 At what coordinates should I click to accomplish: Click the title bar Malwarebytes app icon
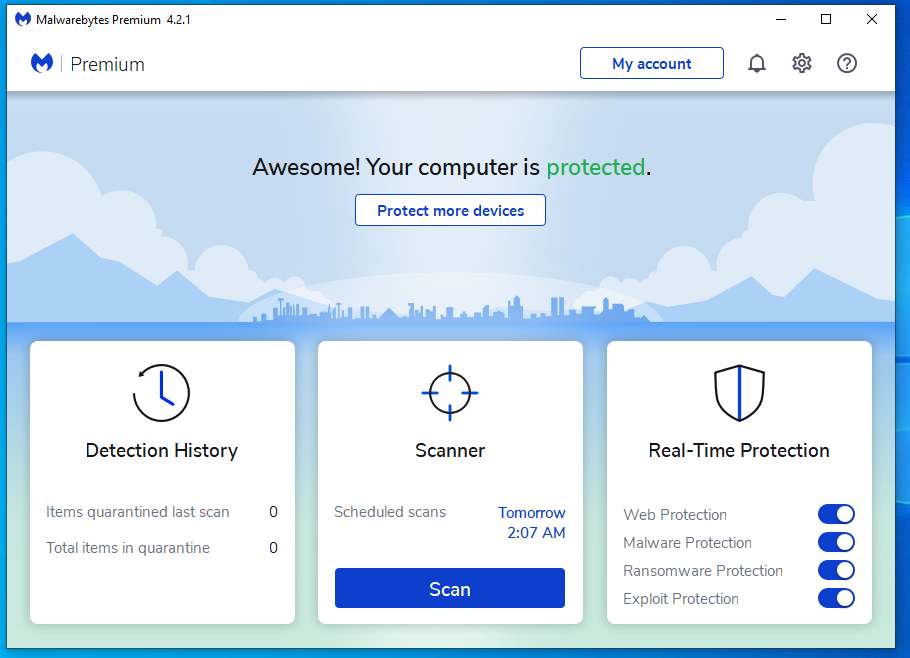pos(23,20)
